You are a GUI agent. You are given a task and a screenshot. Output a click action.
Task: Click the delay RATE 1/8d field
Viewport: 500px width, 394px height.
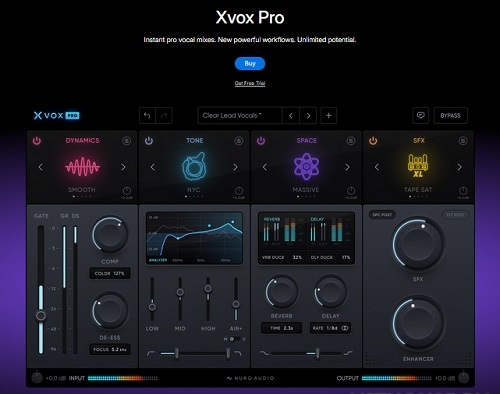tap(330, 328)
